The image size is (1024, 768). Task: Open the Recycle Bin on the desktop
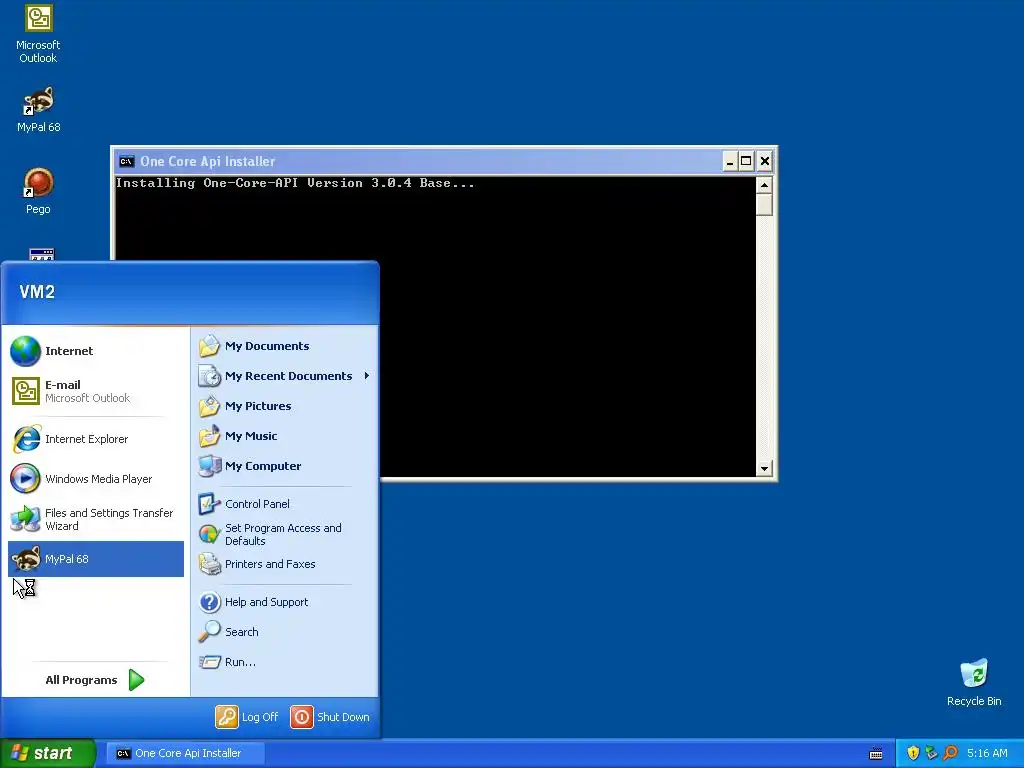(974, 683)
